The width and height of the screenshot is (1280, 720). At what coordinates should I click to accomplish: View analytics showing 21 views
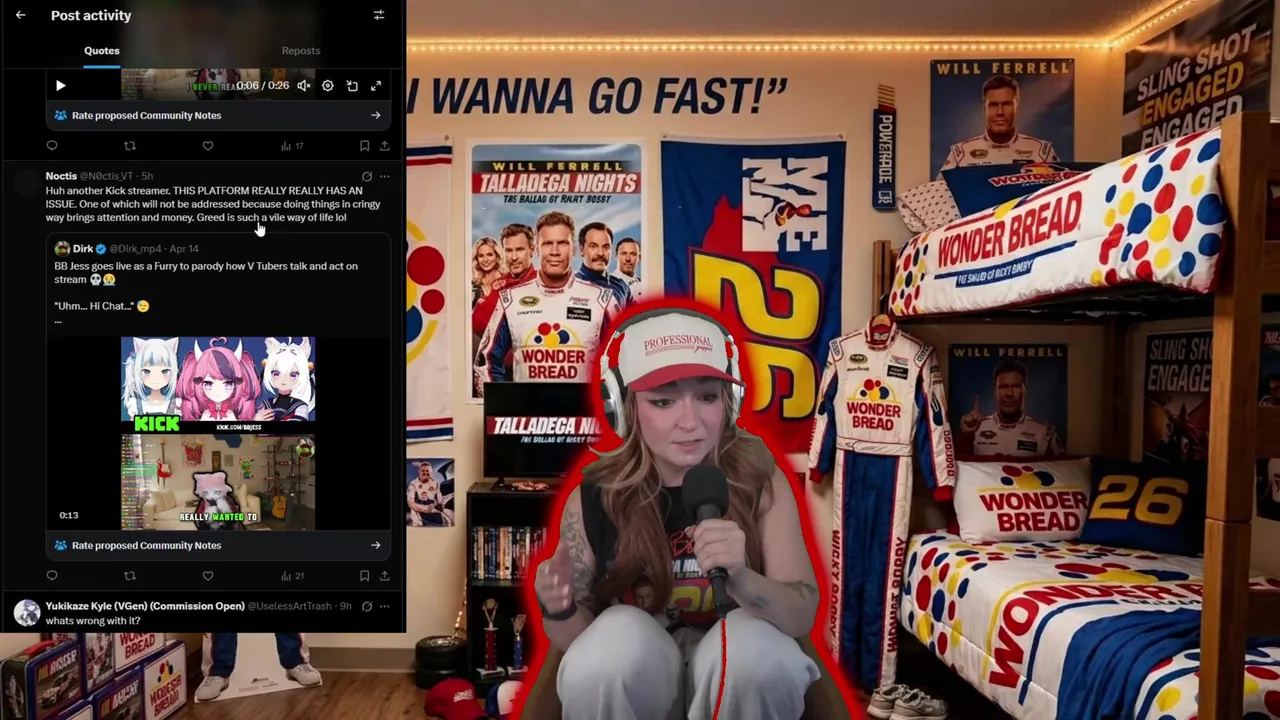click(x=292, y=576)
